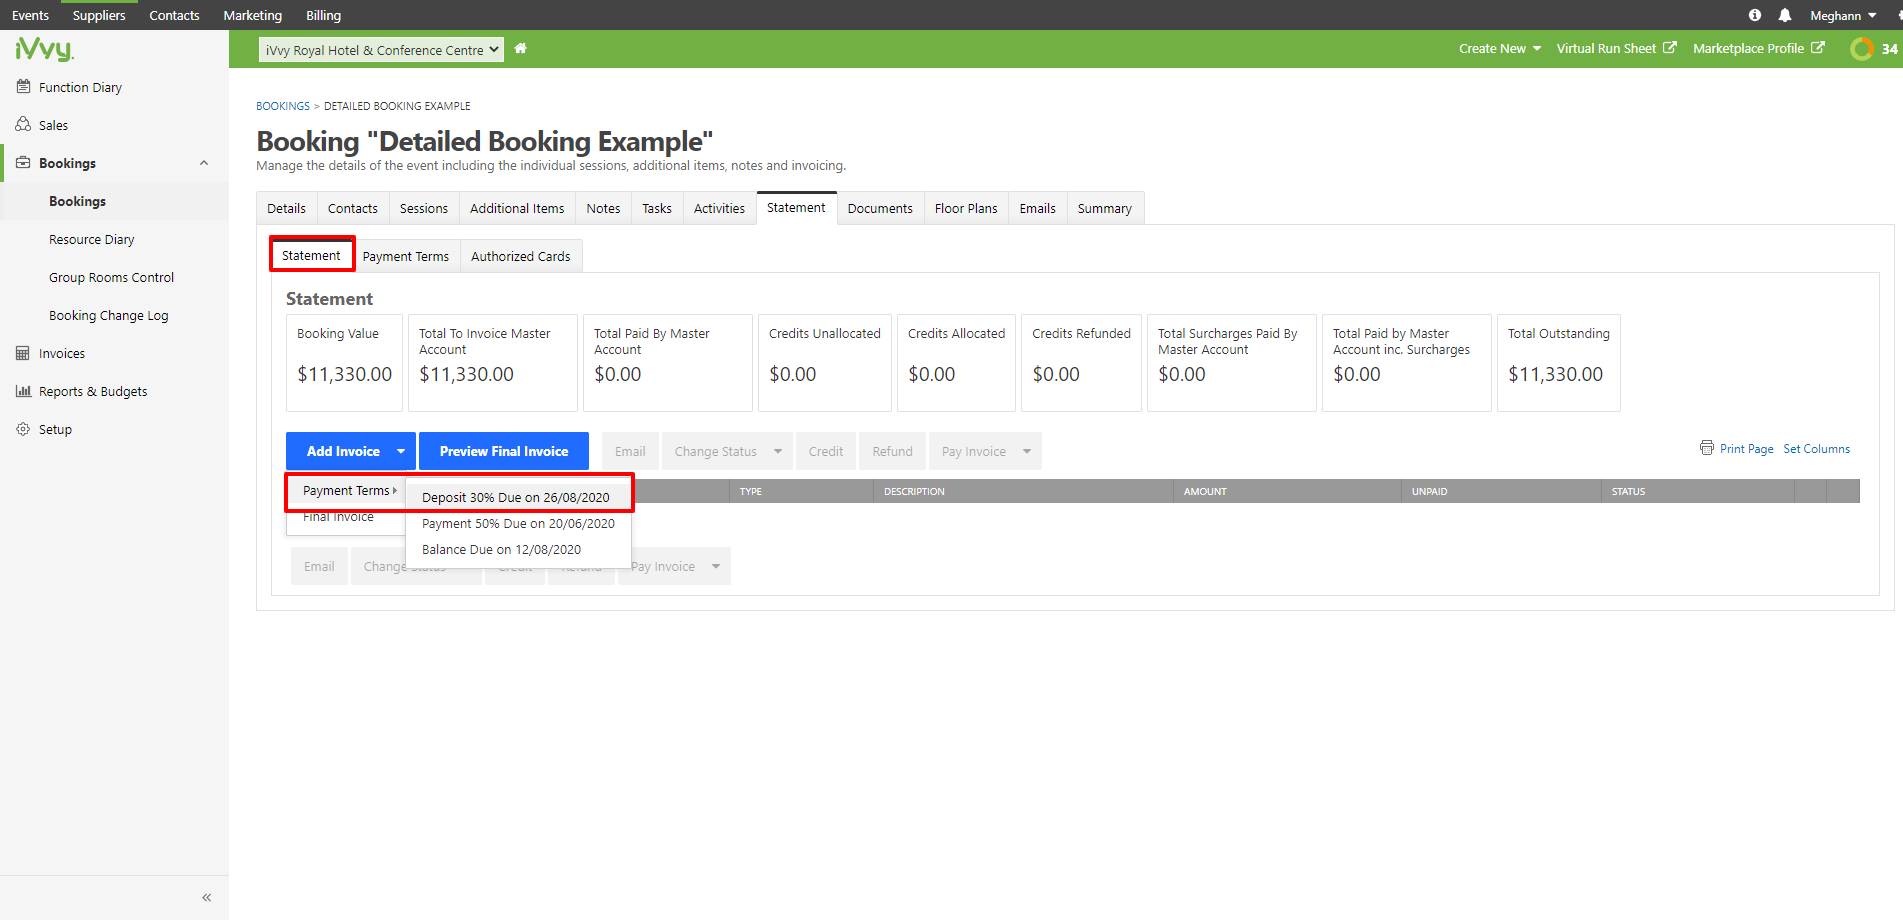Select Bookings sub-item in sidebar
Viewport: 1903px width, 920px height.
(x=77, y=201)
